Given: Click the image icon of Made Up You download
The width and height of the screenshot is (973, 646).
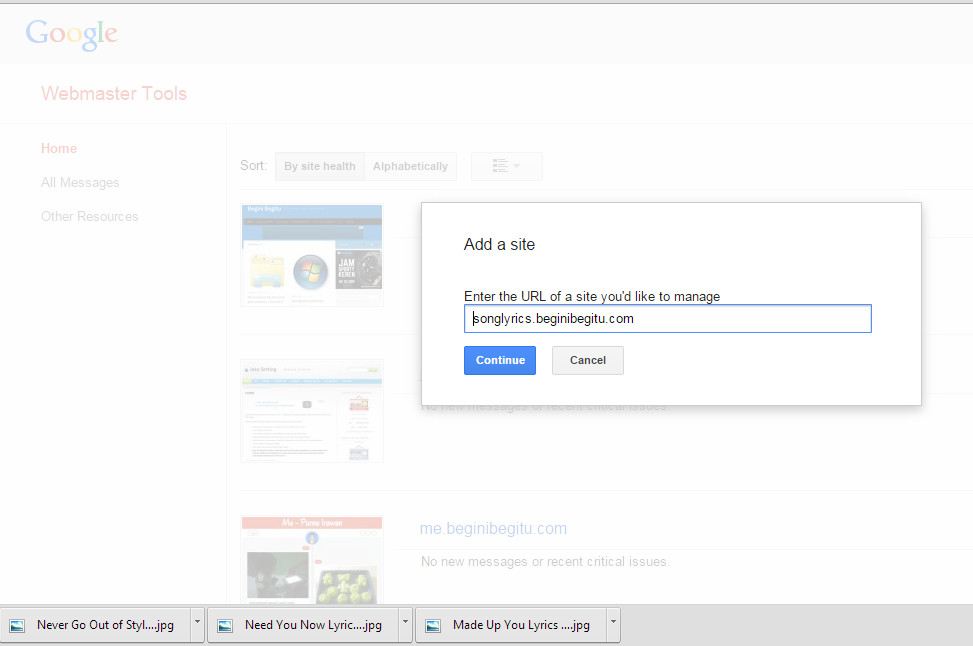Looking at the screenshot, I should pyautogui.click(x=433, y=626).
